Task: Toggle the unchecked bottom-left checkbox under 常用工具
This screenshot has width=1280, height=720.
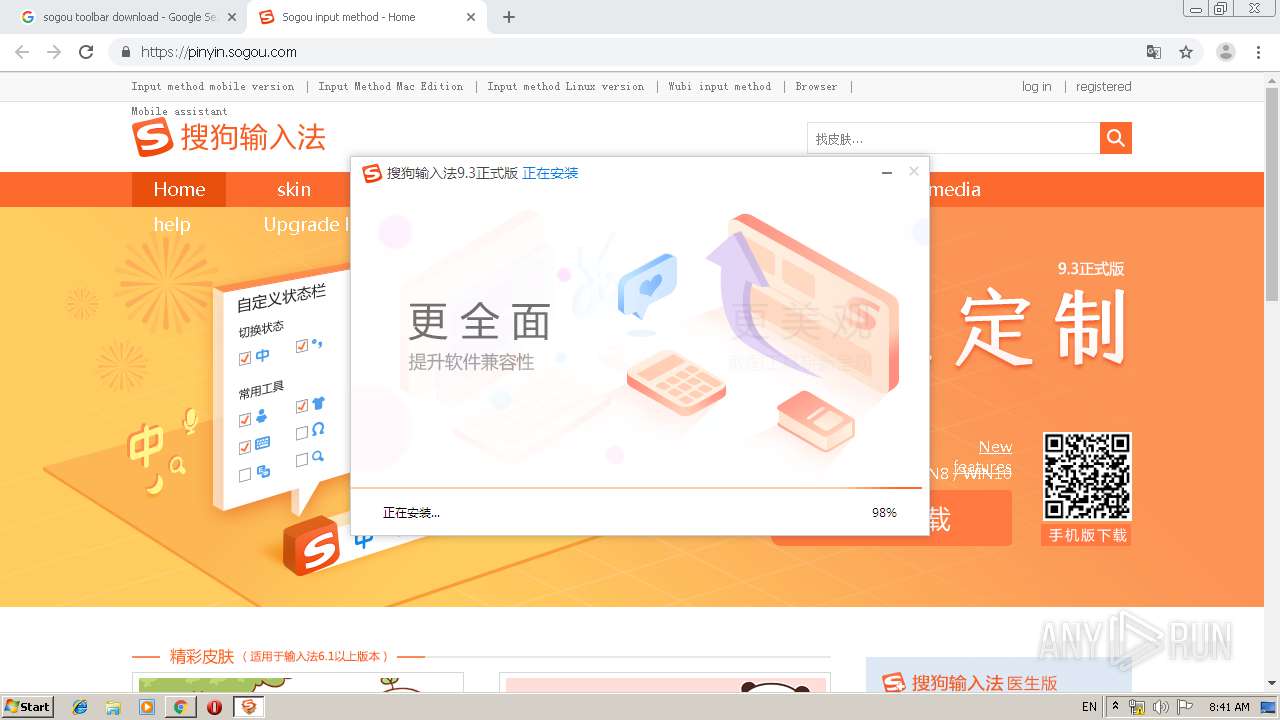Action: [x=245, y=475]
